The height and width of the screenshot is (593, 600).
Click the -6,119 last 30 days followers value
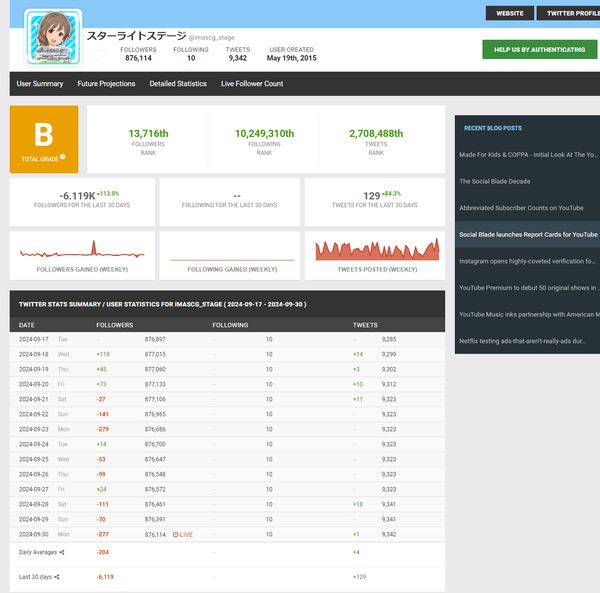(105, 577)
